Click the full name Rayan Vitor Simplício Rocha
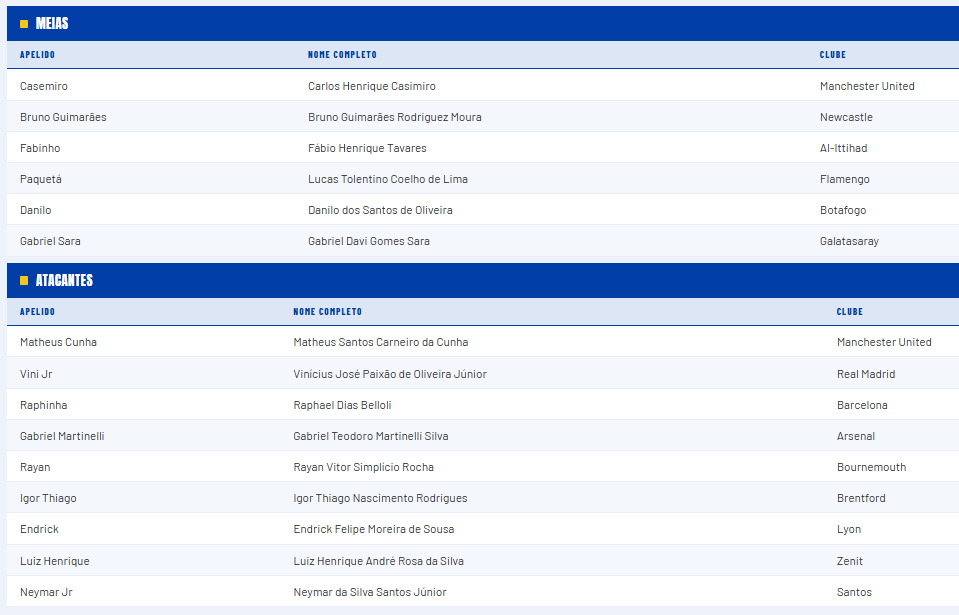Viewport: 959px width, 615px height. pyautogui.click(x=363, y=468)
